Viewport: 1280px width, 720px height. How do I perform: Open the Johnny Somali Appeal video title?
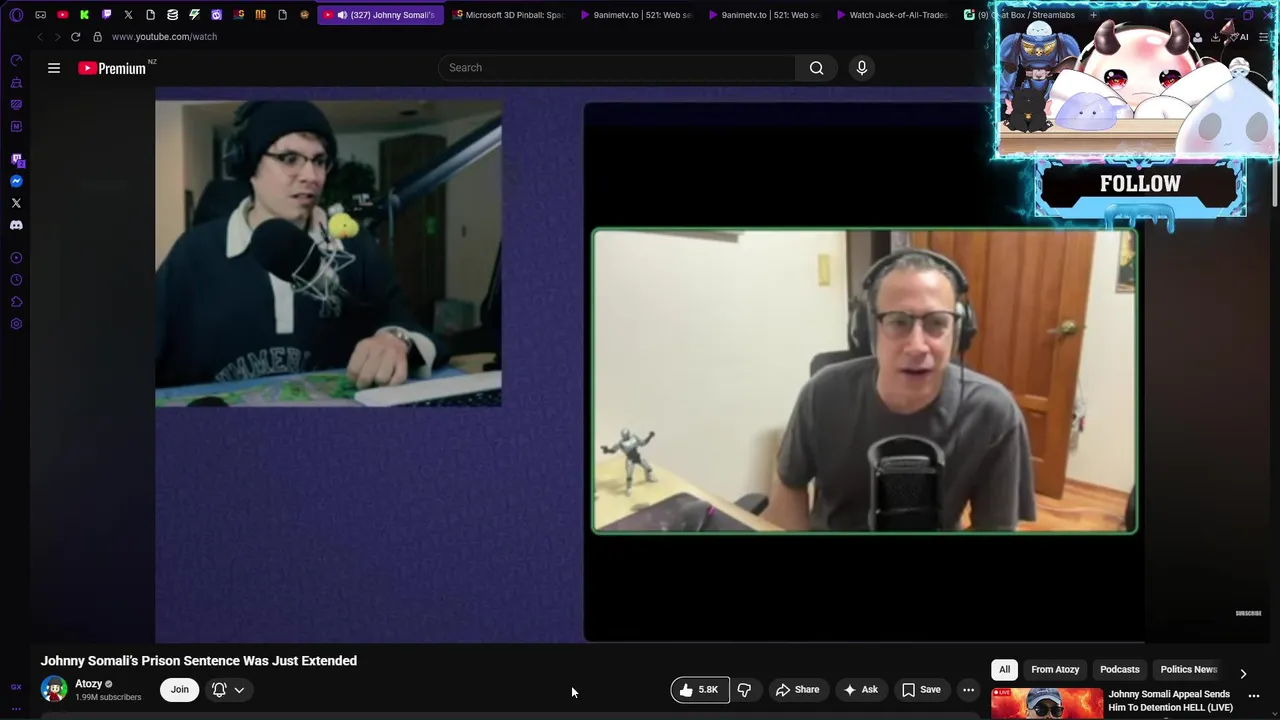tap(1169, 700)
